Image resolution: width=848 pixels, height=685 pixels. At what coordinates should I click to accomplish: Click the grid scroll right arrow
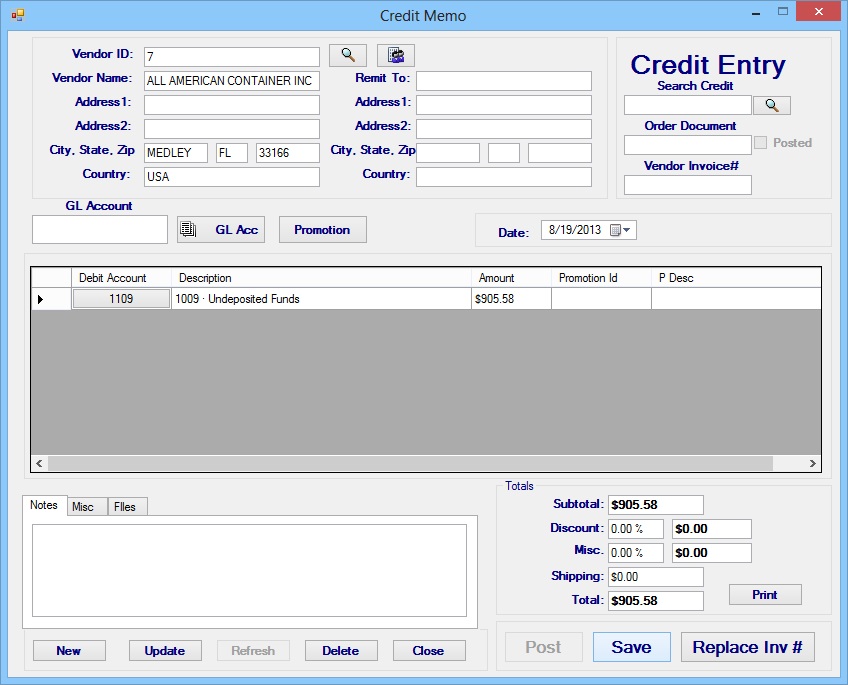point(812,463)
